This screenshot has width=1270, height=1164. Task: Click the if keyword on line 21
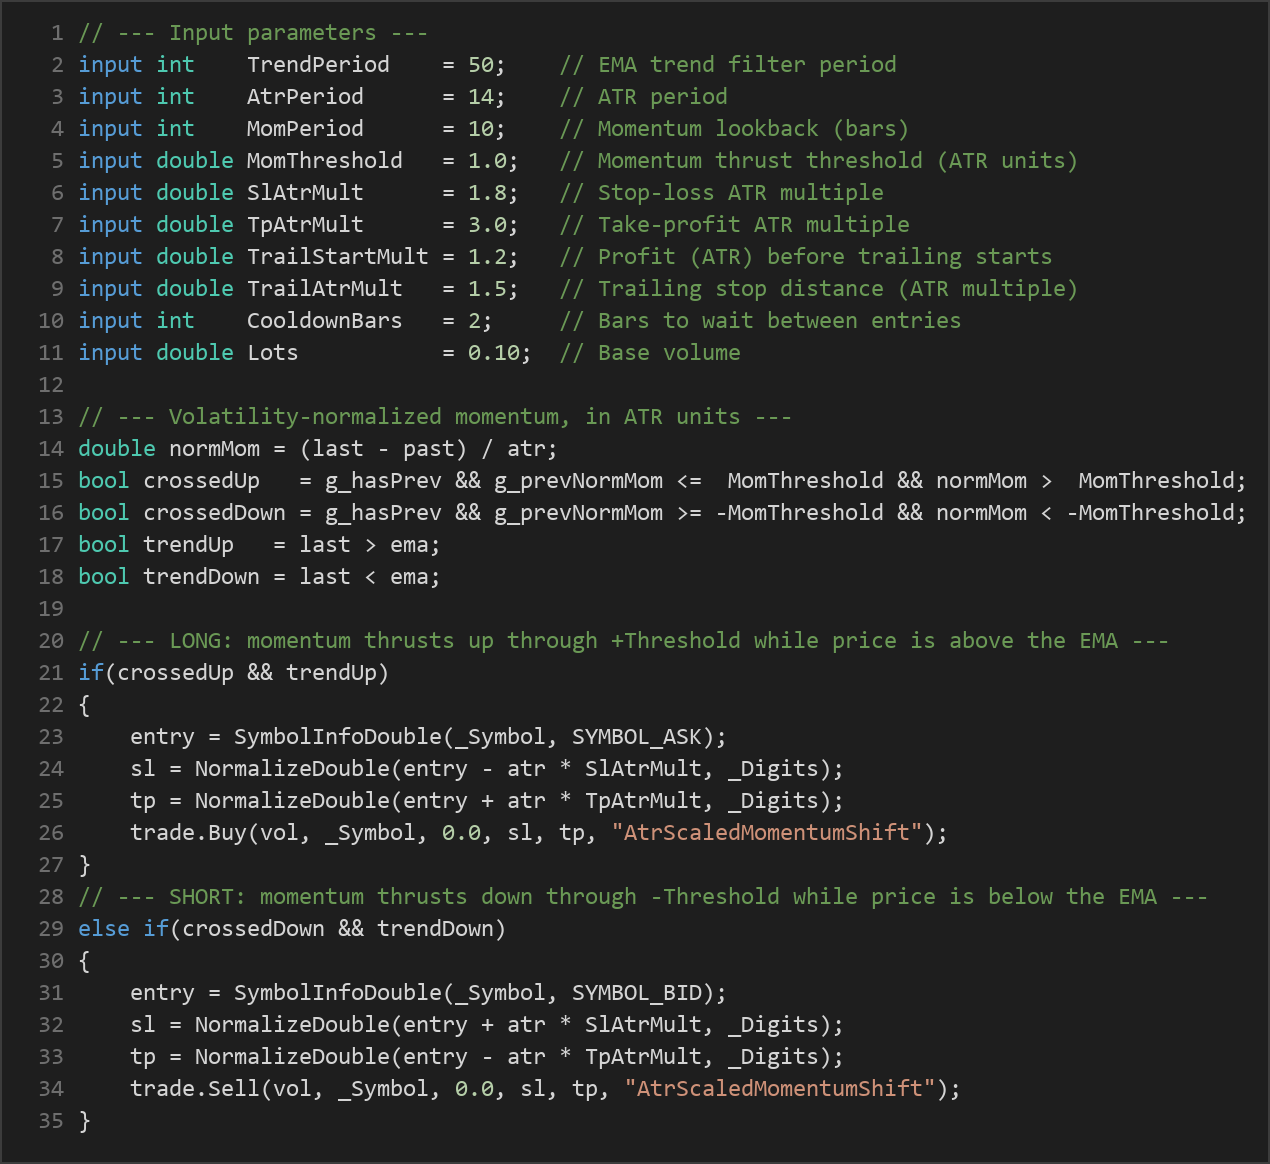coord(91,673)
